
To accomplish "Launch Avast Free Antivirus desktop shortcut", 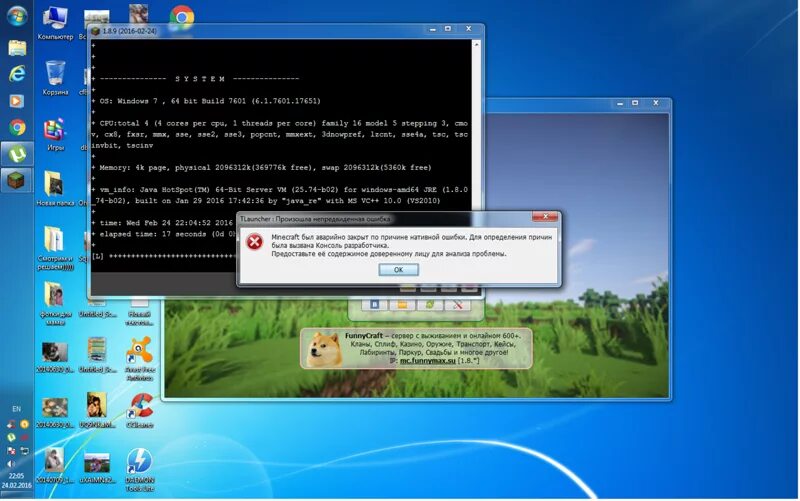I will click(140, 358).
